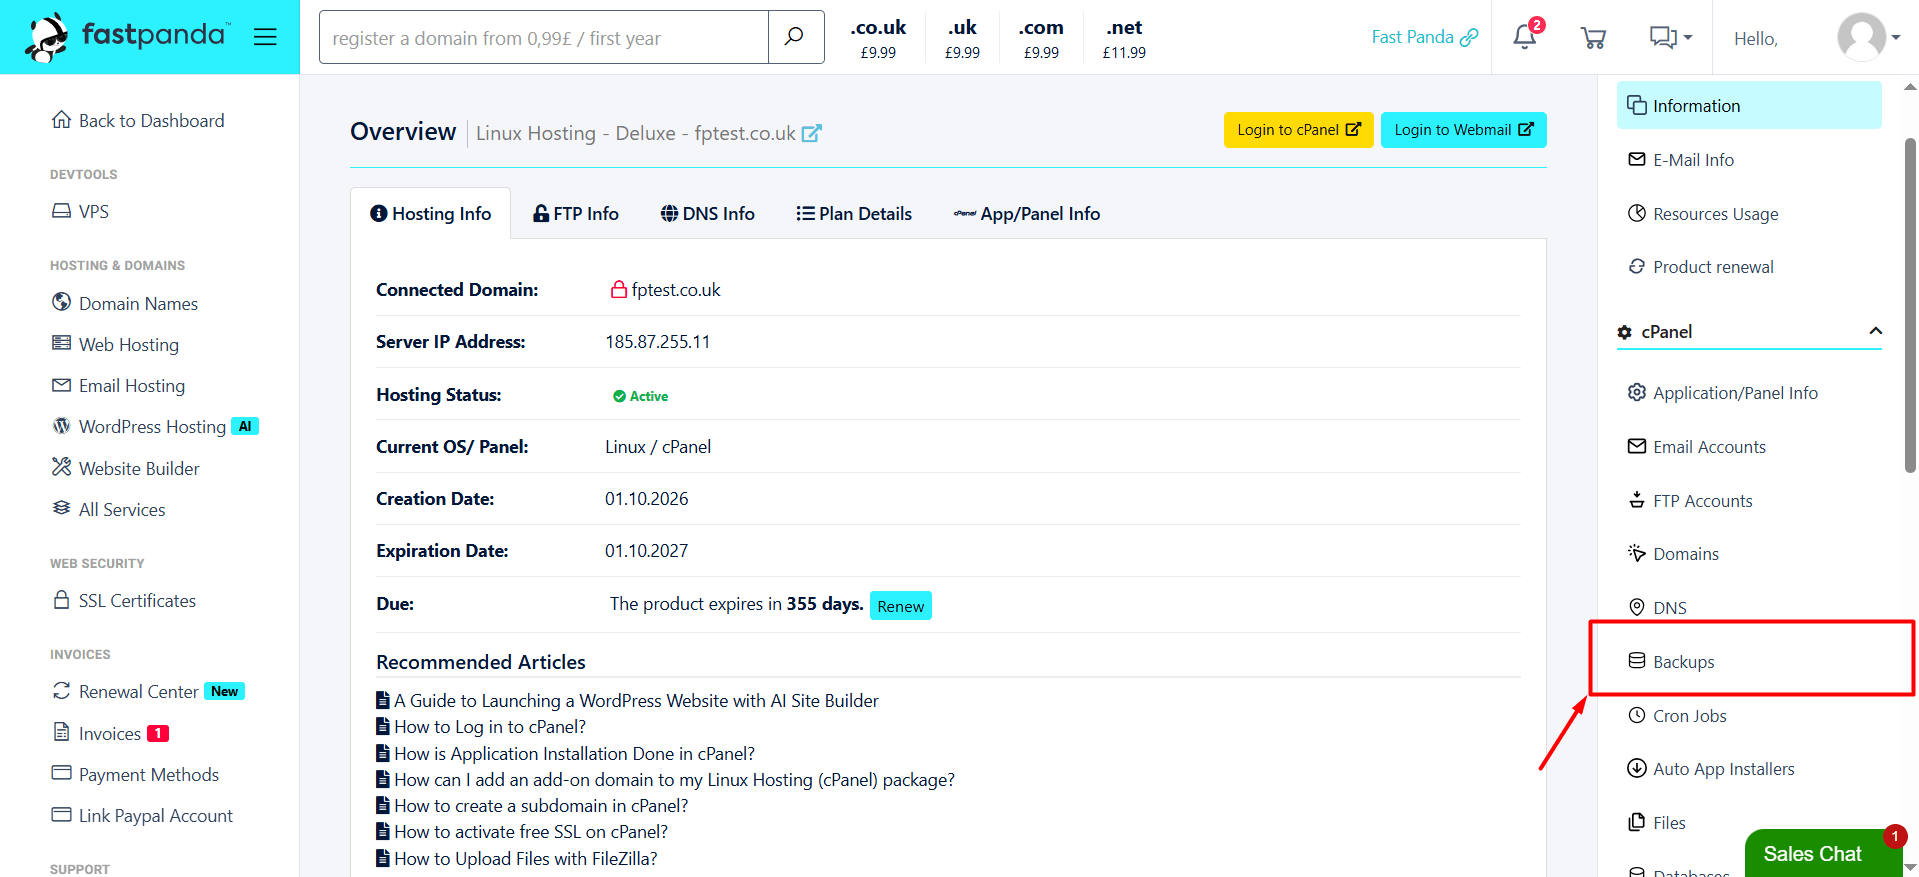Open Payment Methods
Image resolution: width=1919 pixels, height=877 pixels.
coord(135,775)
